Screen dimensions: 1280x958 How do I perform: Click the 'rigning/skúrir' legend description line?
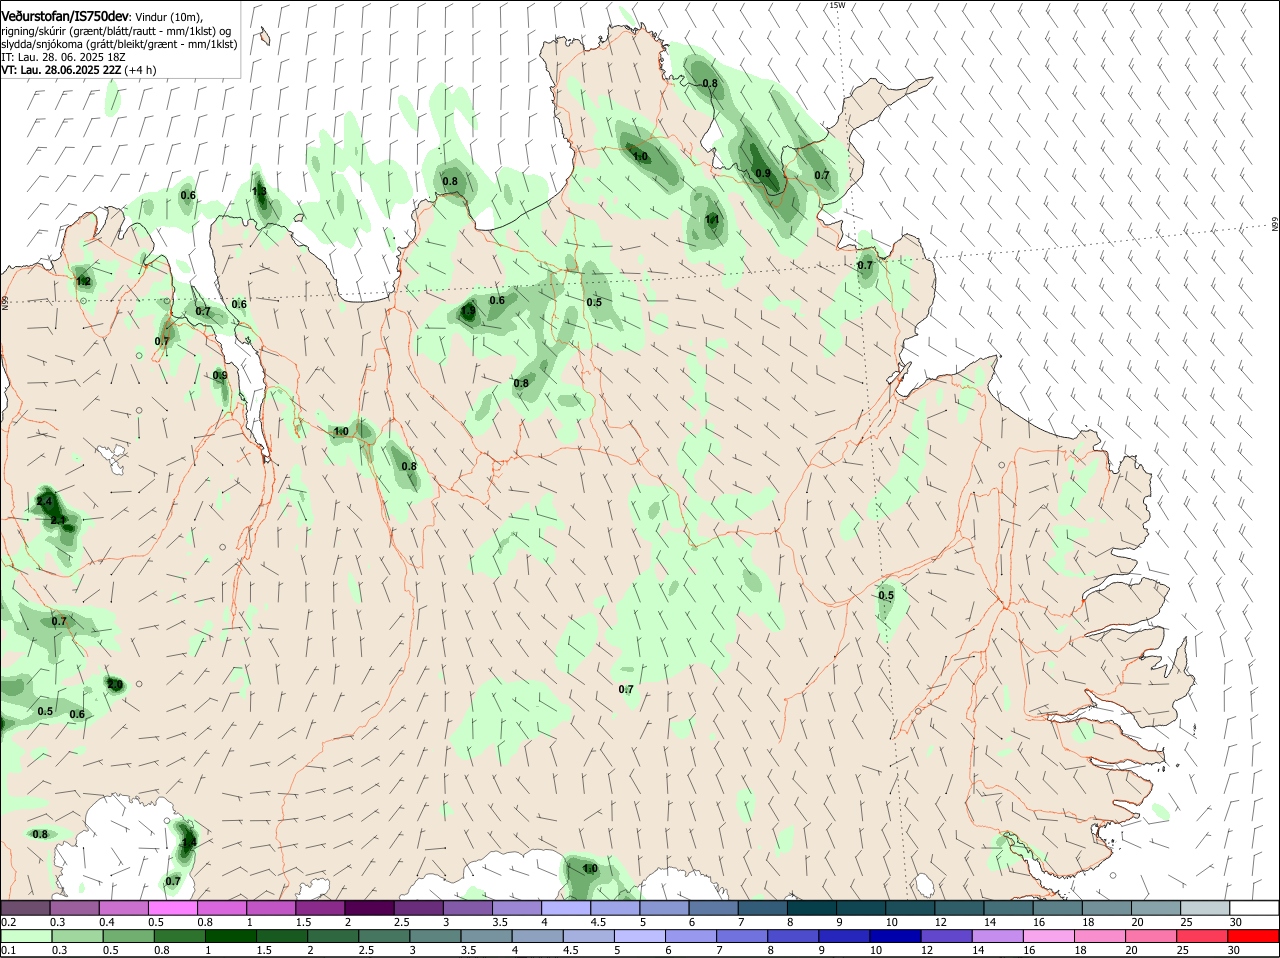[116, 31]
